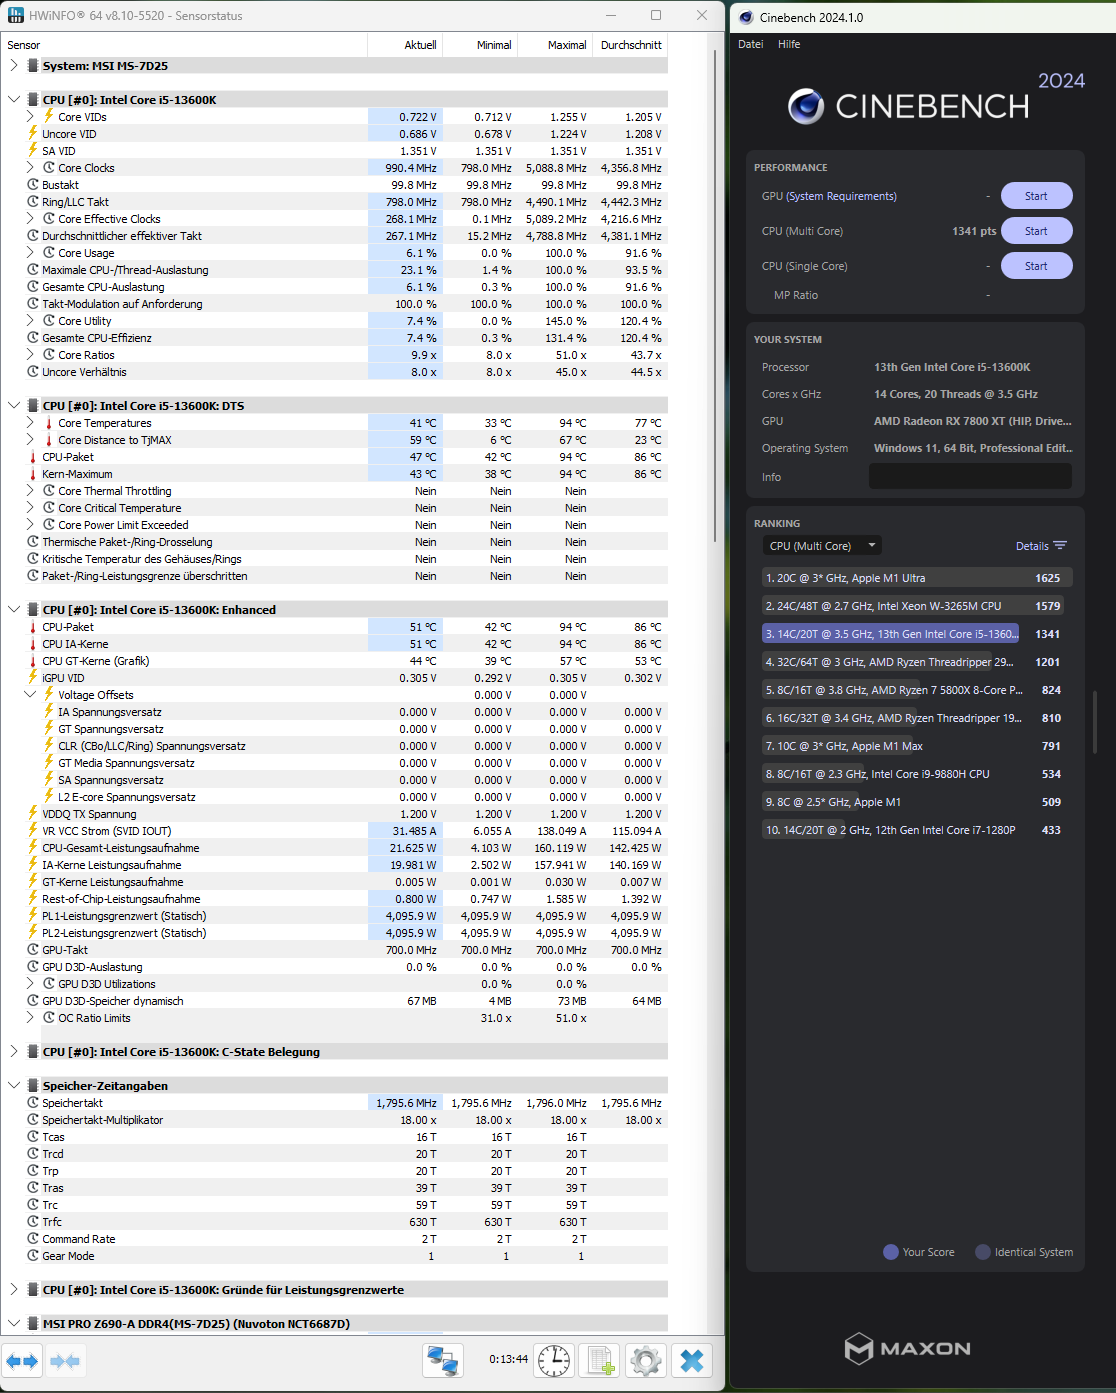Expand Gründe für Leistungsgrenzwerte group

tap(14, 1289)
